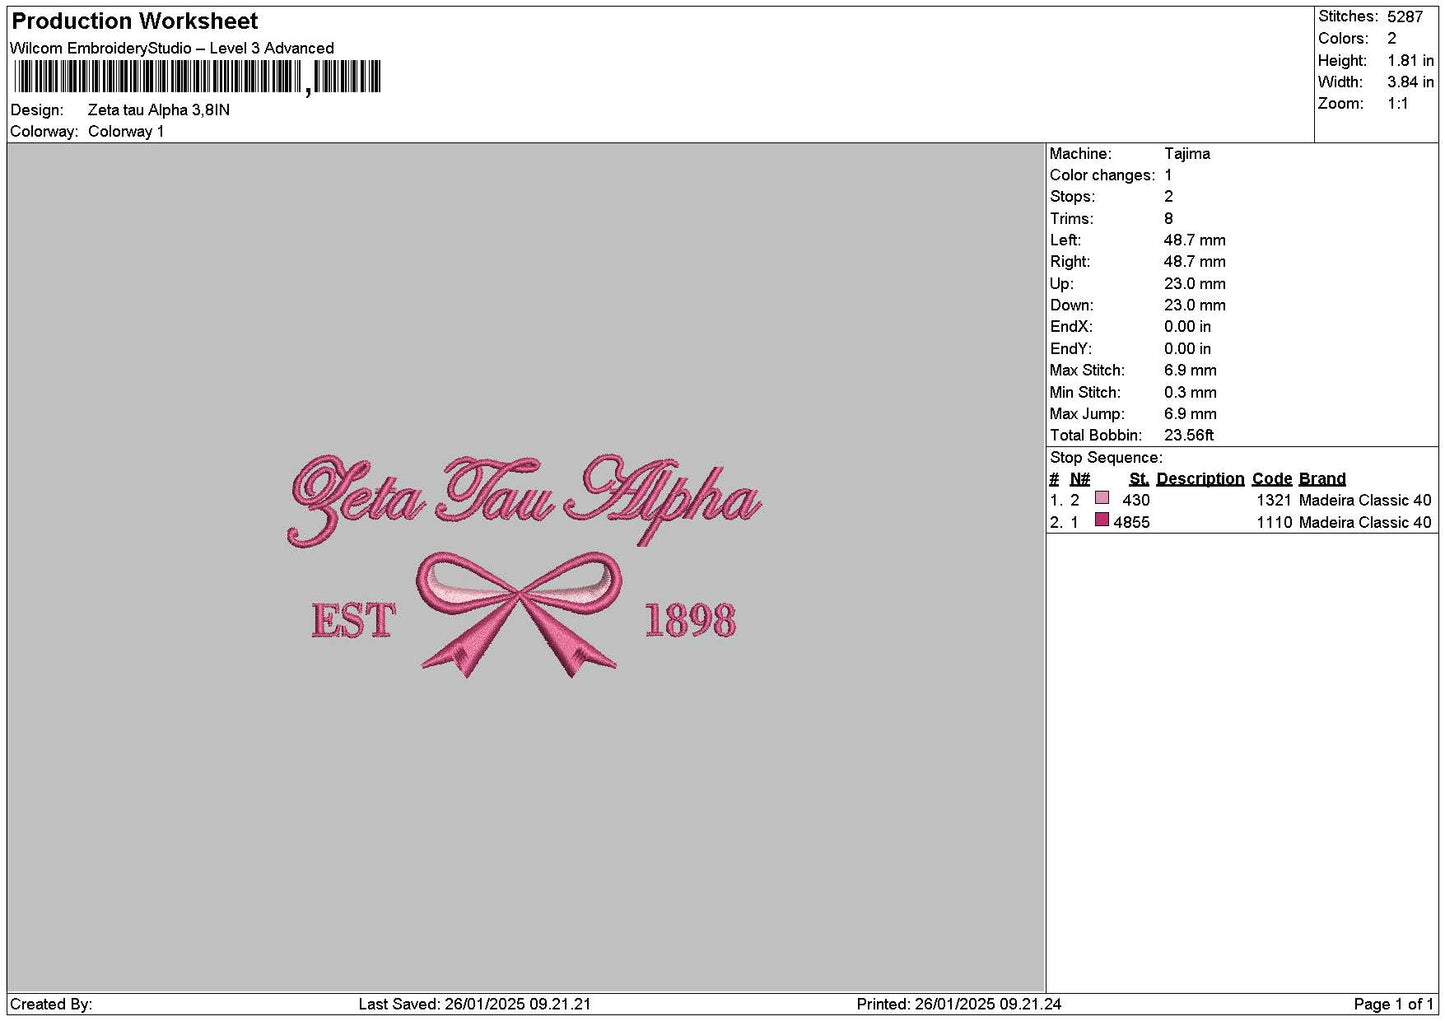
Task: Click the 'Created By:' footer label
Action: tap(51, 1004)
